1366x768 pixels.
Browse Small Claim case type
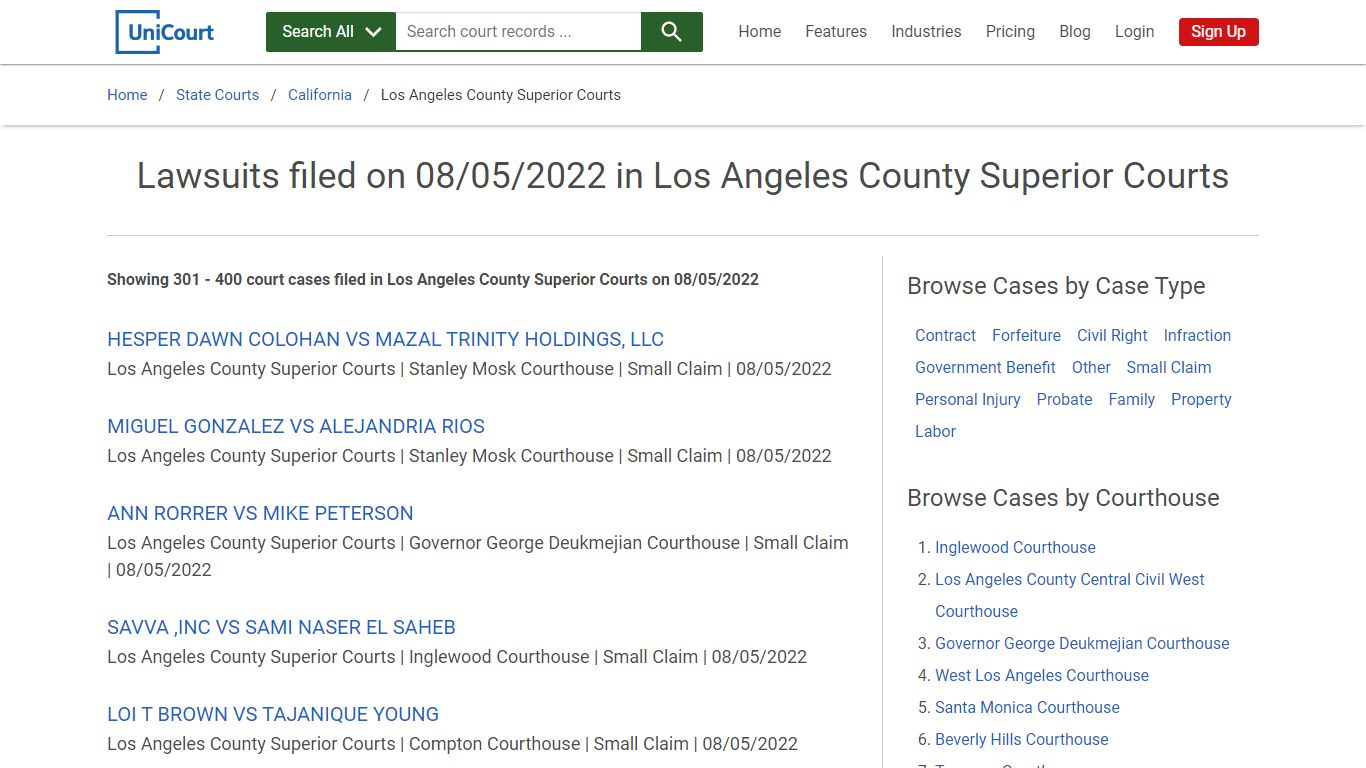pos(1169,368)
